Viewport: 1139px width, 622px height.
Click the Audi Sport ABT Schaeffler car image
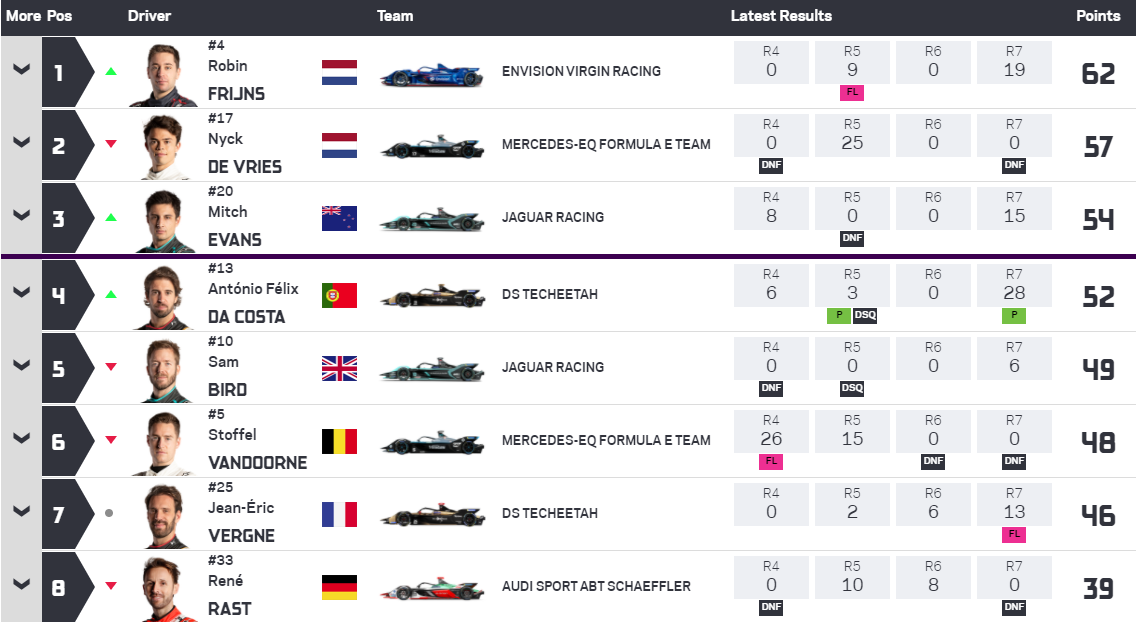[431, 587]
